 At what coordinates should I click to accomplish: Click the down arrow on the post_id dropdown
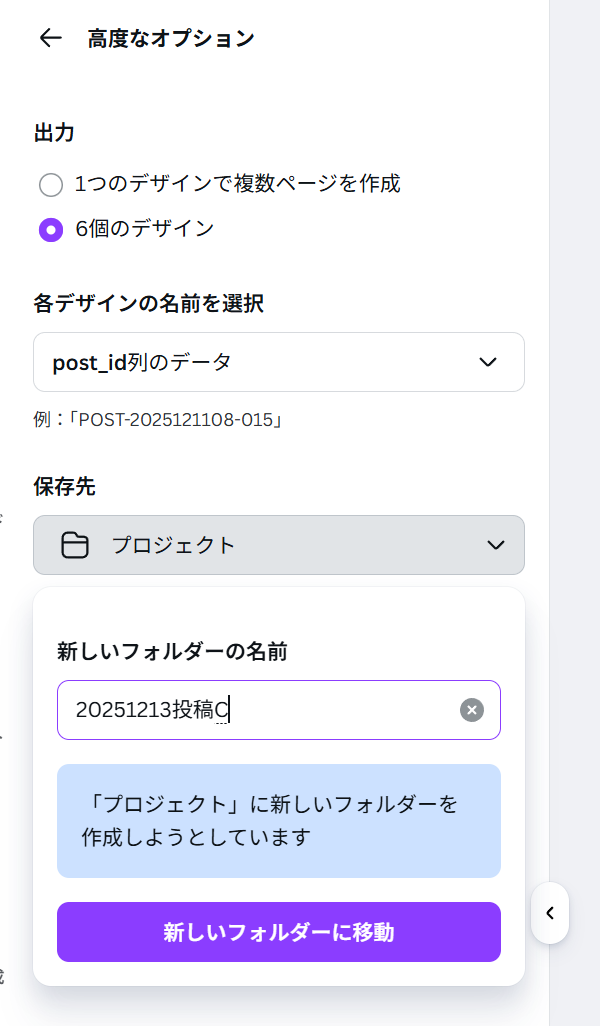pos(488,362)
